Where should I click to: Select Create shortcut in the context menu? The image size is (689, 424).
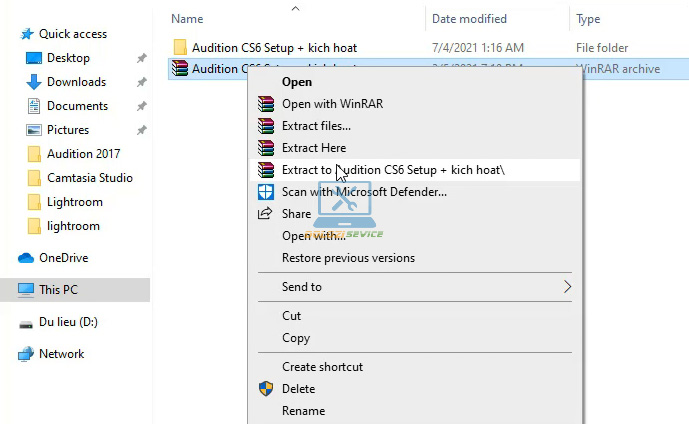coord(322,367)
